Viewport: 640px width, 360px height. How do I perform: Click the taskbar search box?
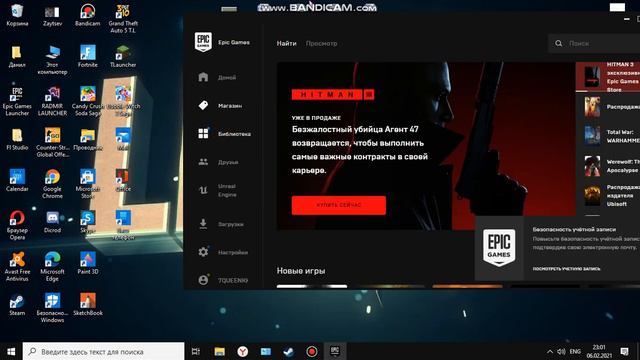[103, 351]
